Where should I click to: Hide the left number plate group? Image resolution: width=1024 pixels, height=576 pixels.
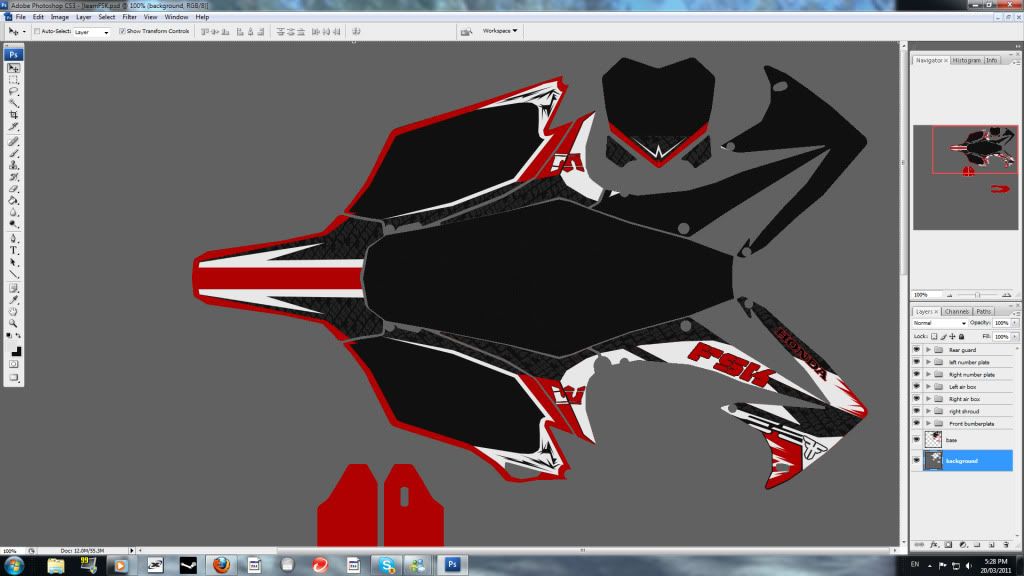(916, 362)
